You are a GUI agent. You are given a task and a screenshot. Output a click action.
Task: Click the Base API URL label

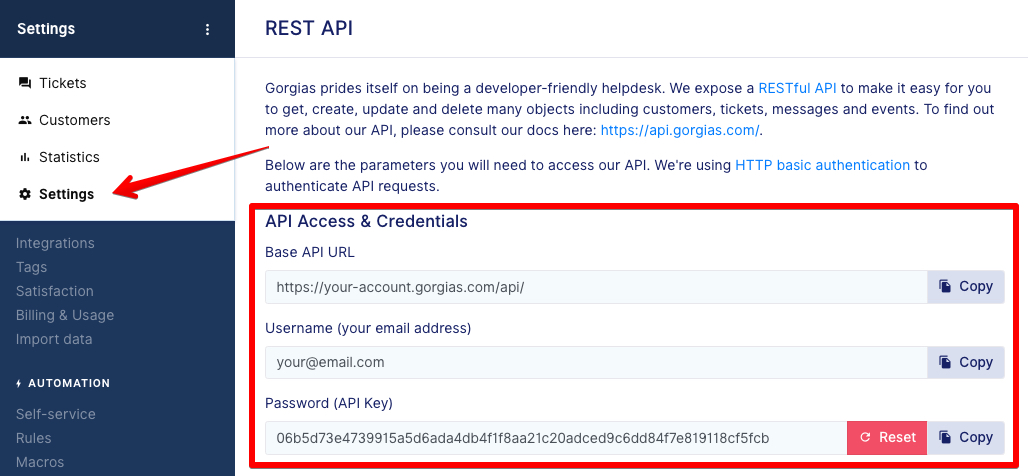309,252
